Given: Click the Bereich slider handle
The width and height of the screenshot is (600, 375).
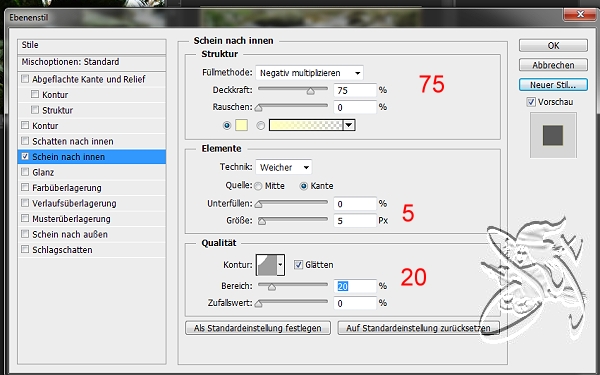Looking at the screenshot, I should tap(272, 286).
